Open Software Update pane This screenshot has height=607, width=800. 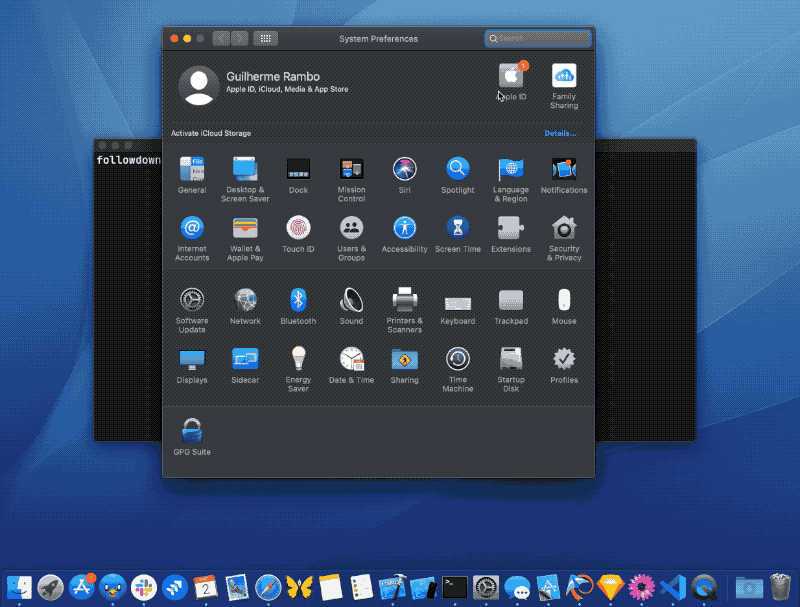(192, 300)
